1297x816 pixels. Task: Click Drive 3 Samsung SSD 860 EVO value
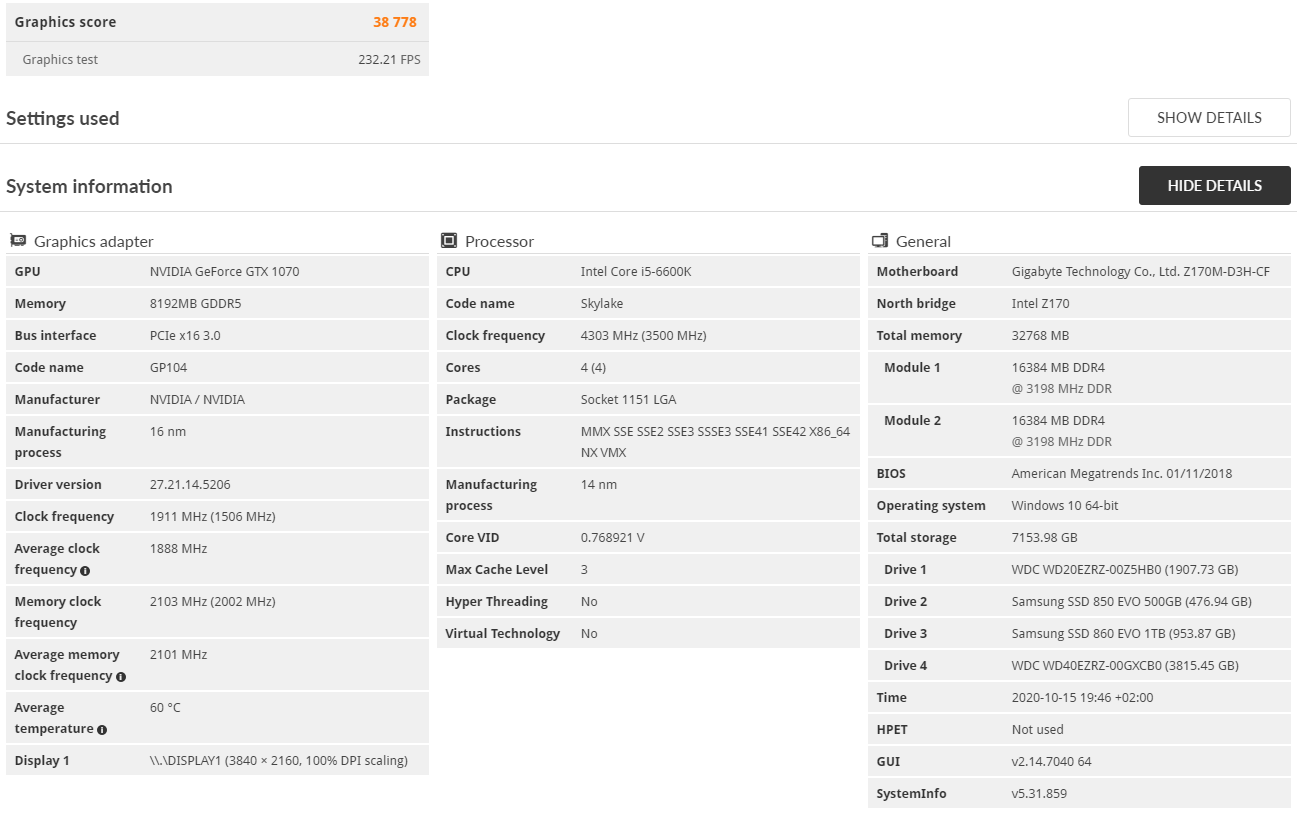click(1123, 633)
